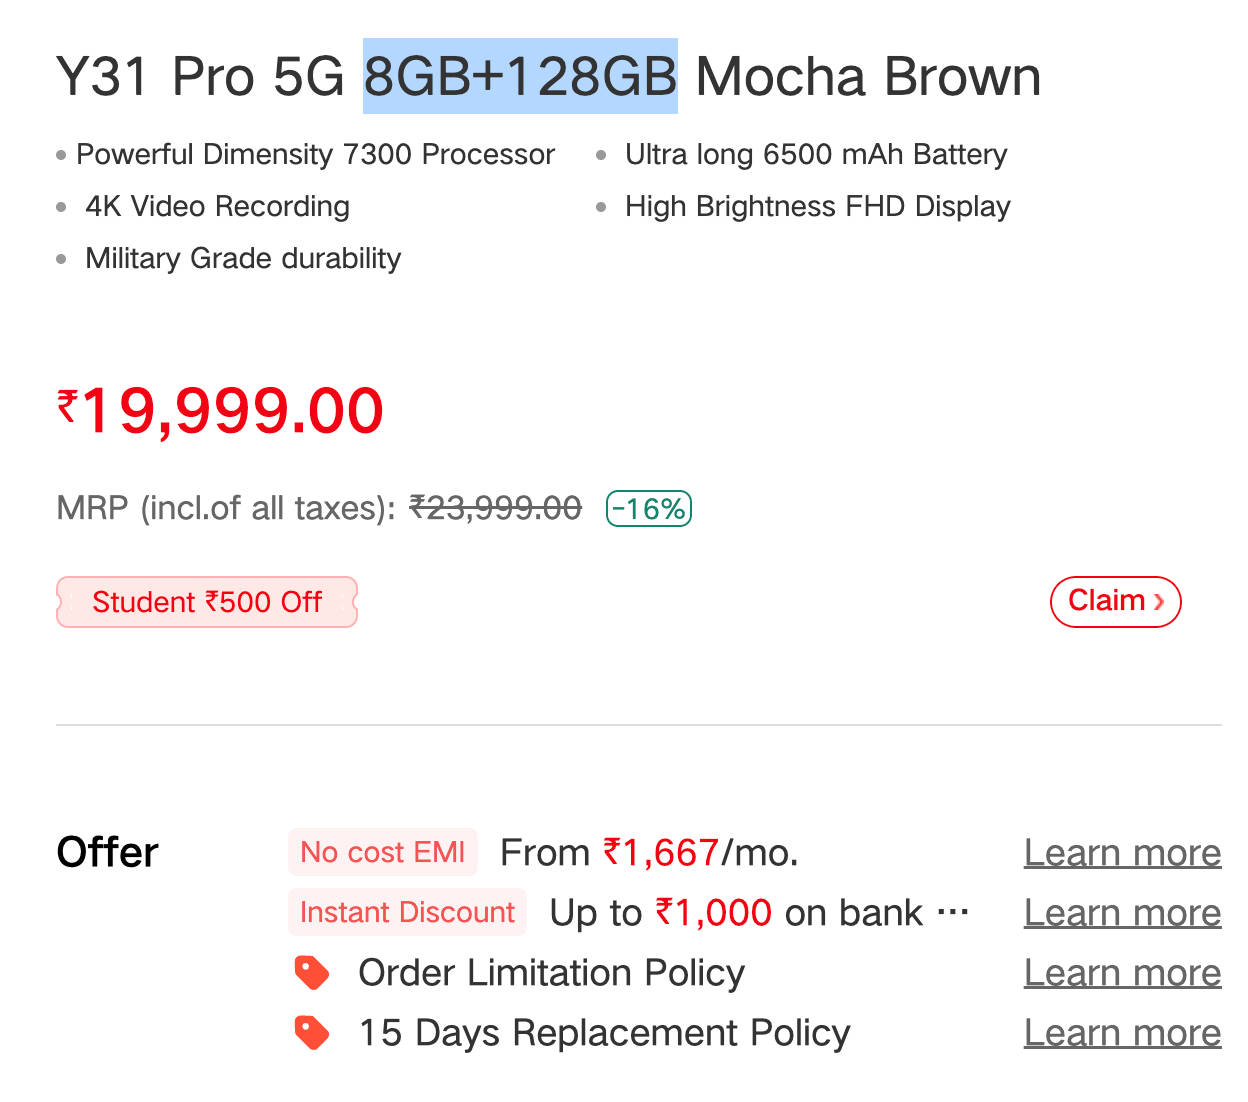Open Learn more beside 15 Days Replacement Policy
1248x1102 pixels.
pyautogui.click(x=1122, y=1033)
